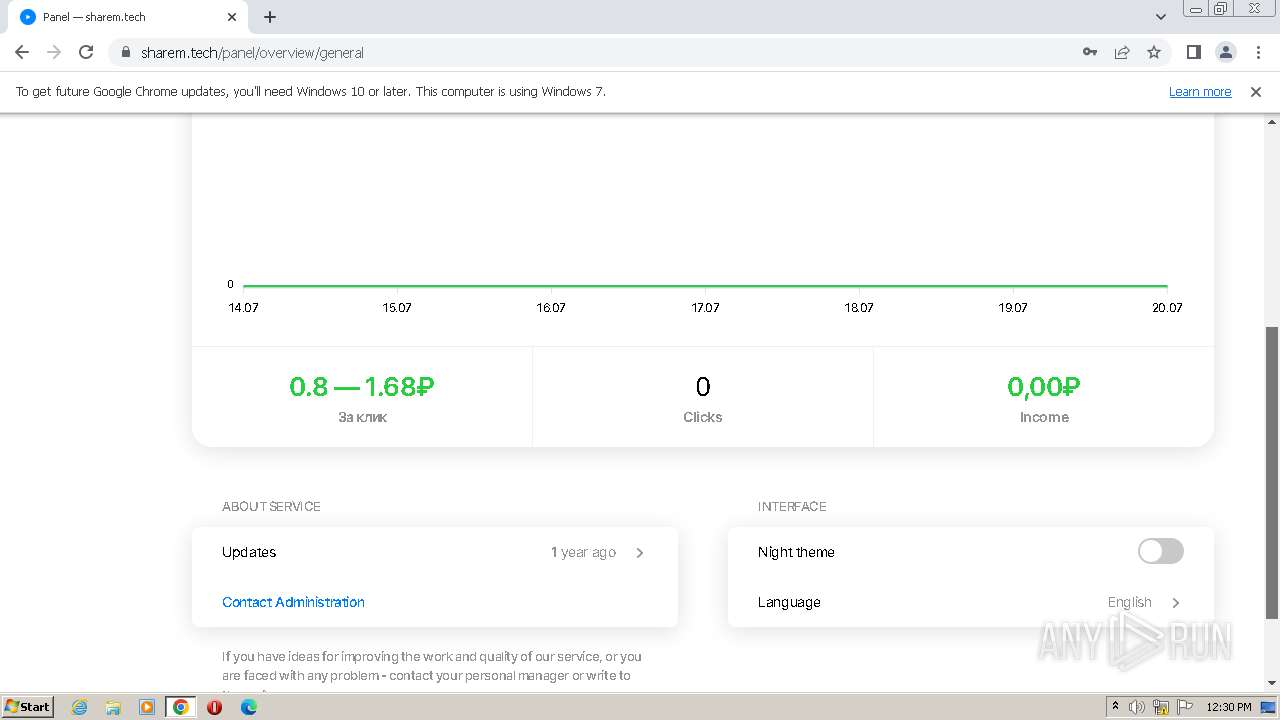Select the 1 year ago label

click(x=583, y=552)
